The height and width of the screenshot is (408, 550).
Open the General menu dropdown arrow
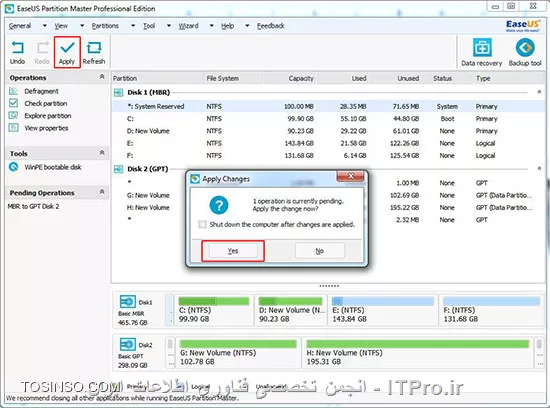coord(45,26)
